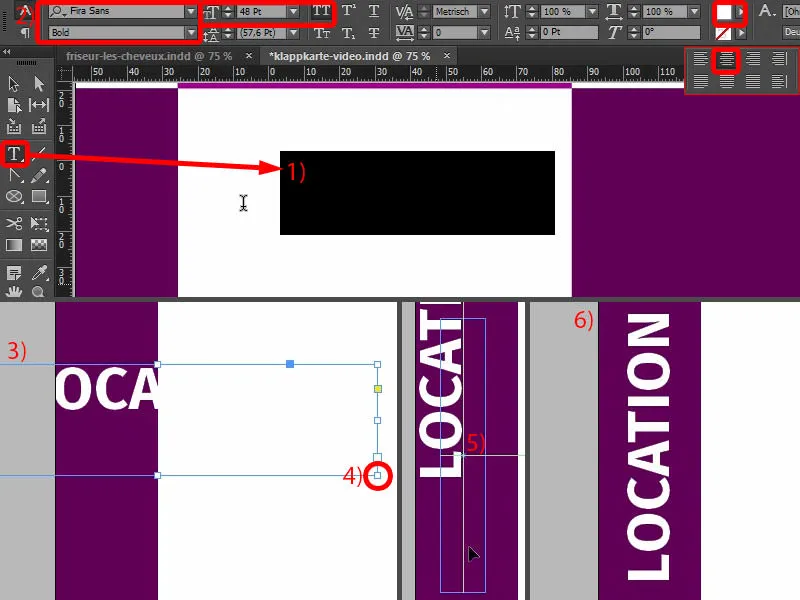Click the black rectangle frame on page

click(417, 193)
